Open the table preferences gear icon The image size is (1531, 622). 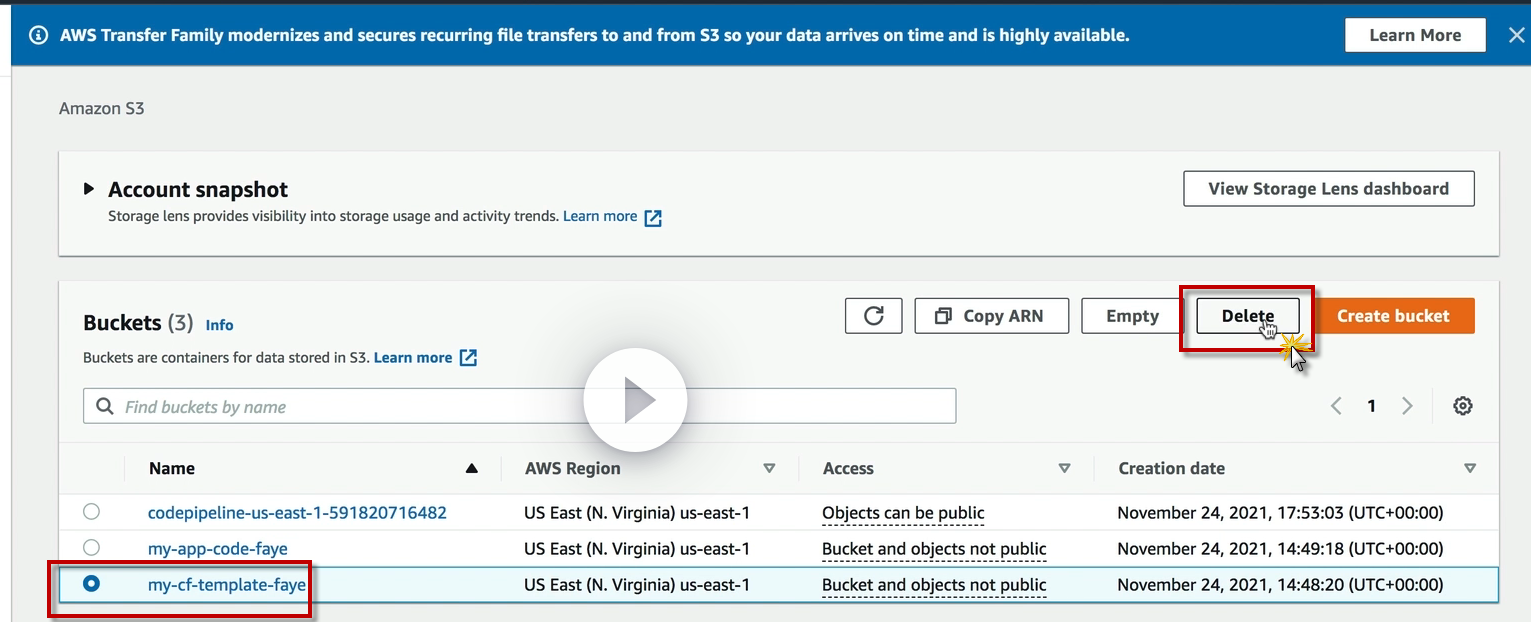pos(1463,406)
